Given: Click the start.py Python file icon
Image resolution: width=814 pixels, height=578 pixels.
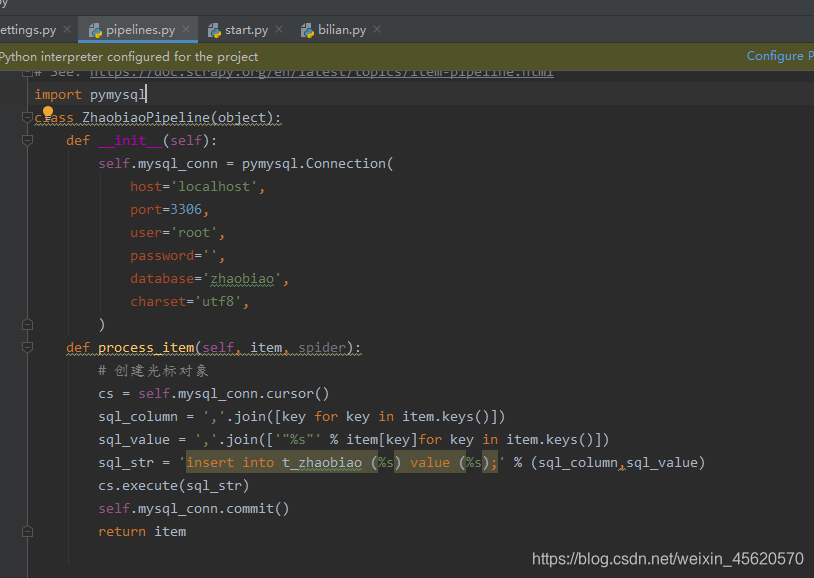Looking at the screenshot, I should tap(214, 31).
